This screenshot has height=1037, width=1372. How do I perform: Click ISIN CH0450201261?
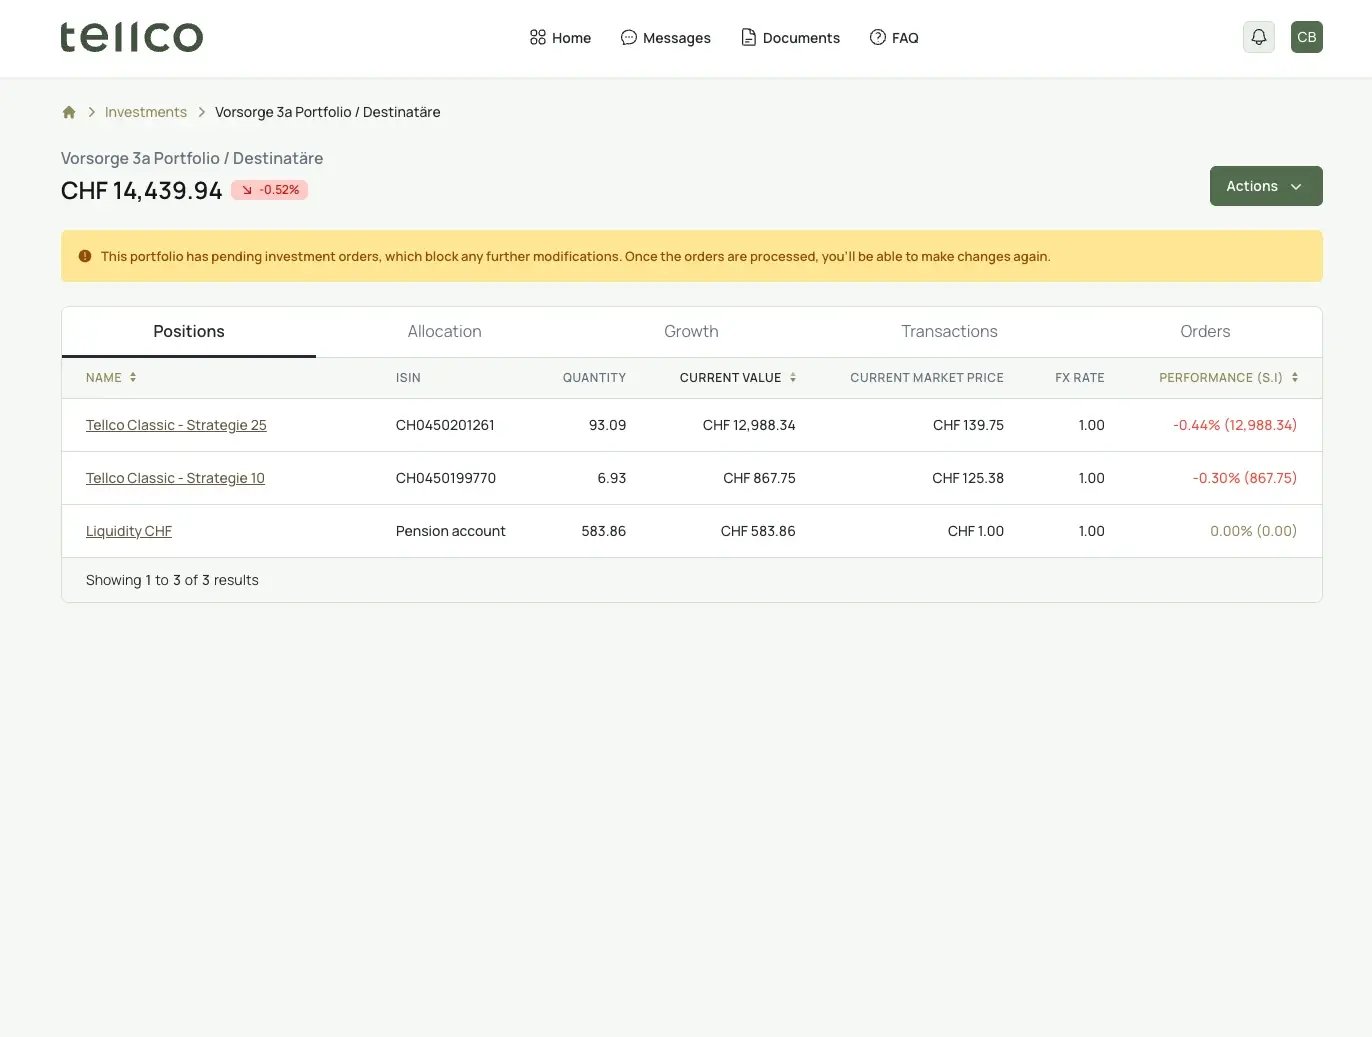pyautogui.click(x=445, y=425)
